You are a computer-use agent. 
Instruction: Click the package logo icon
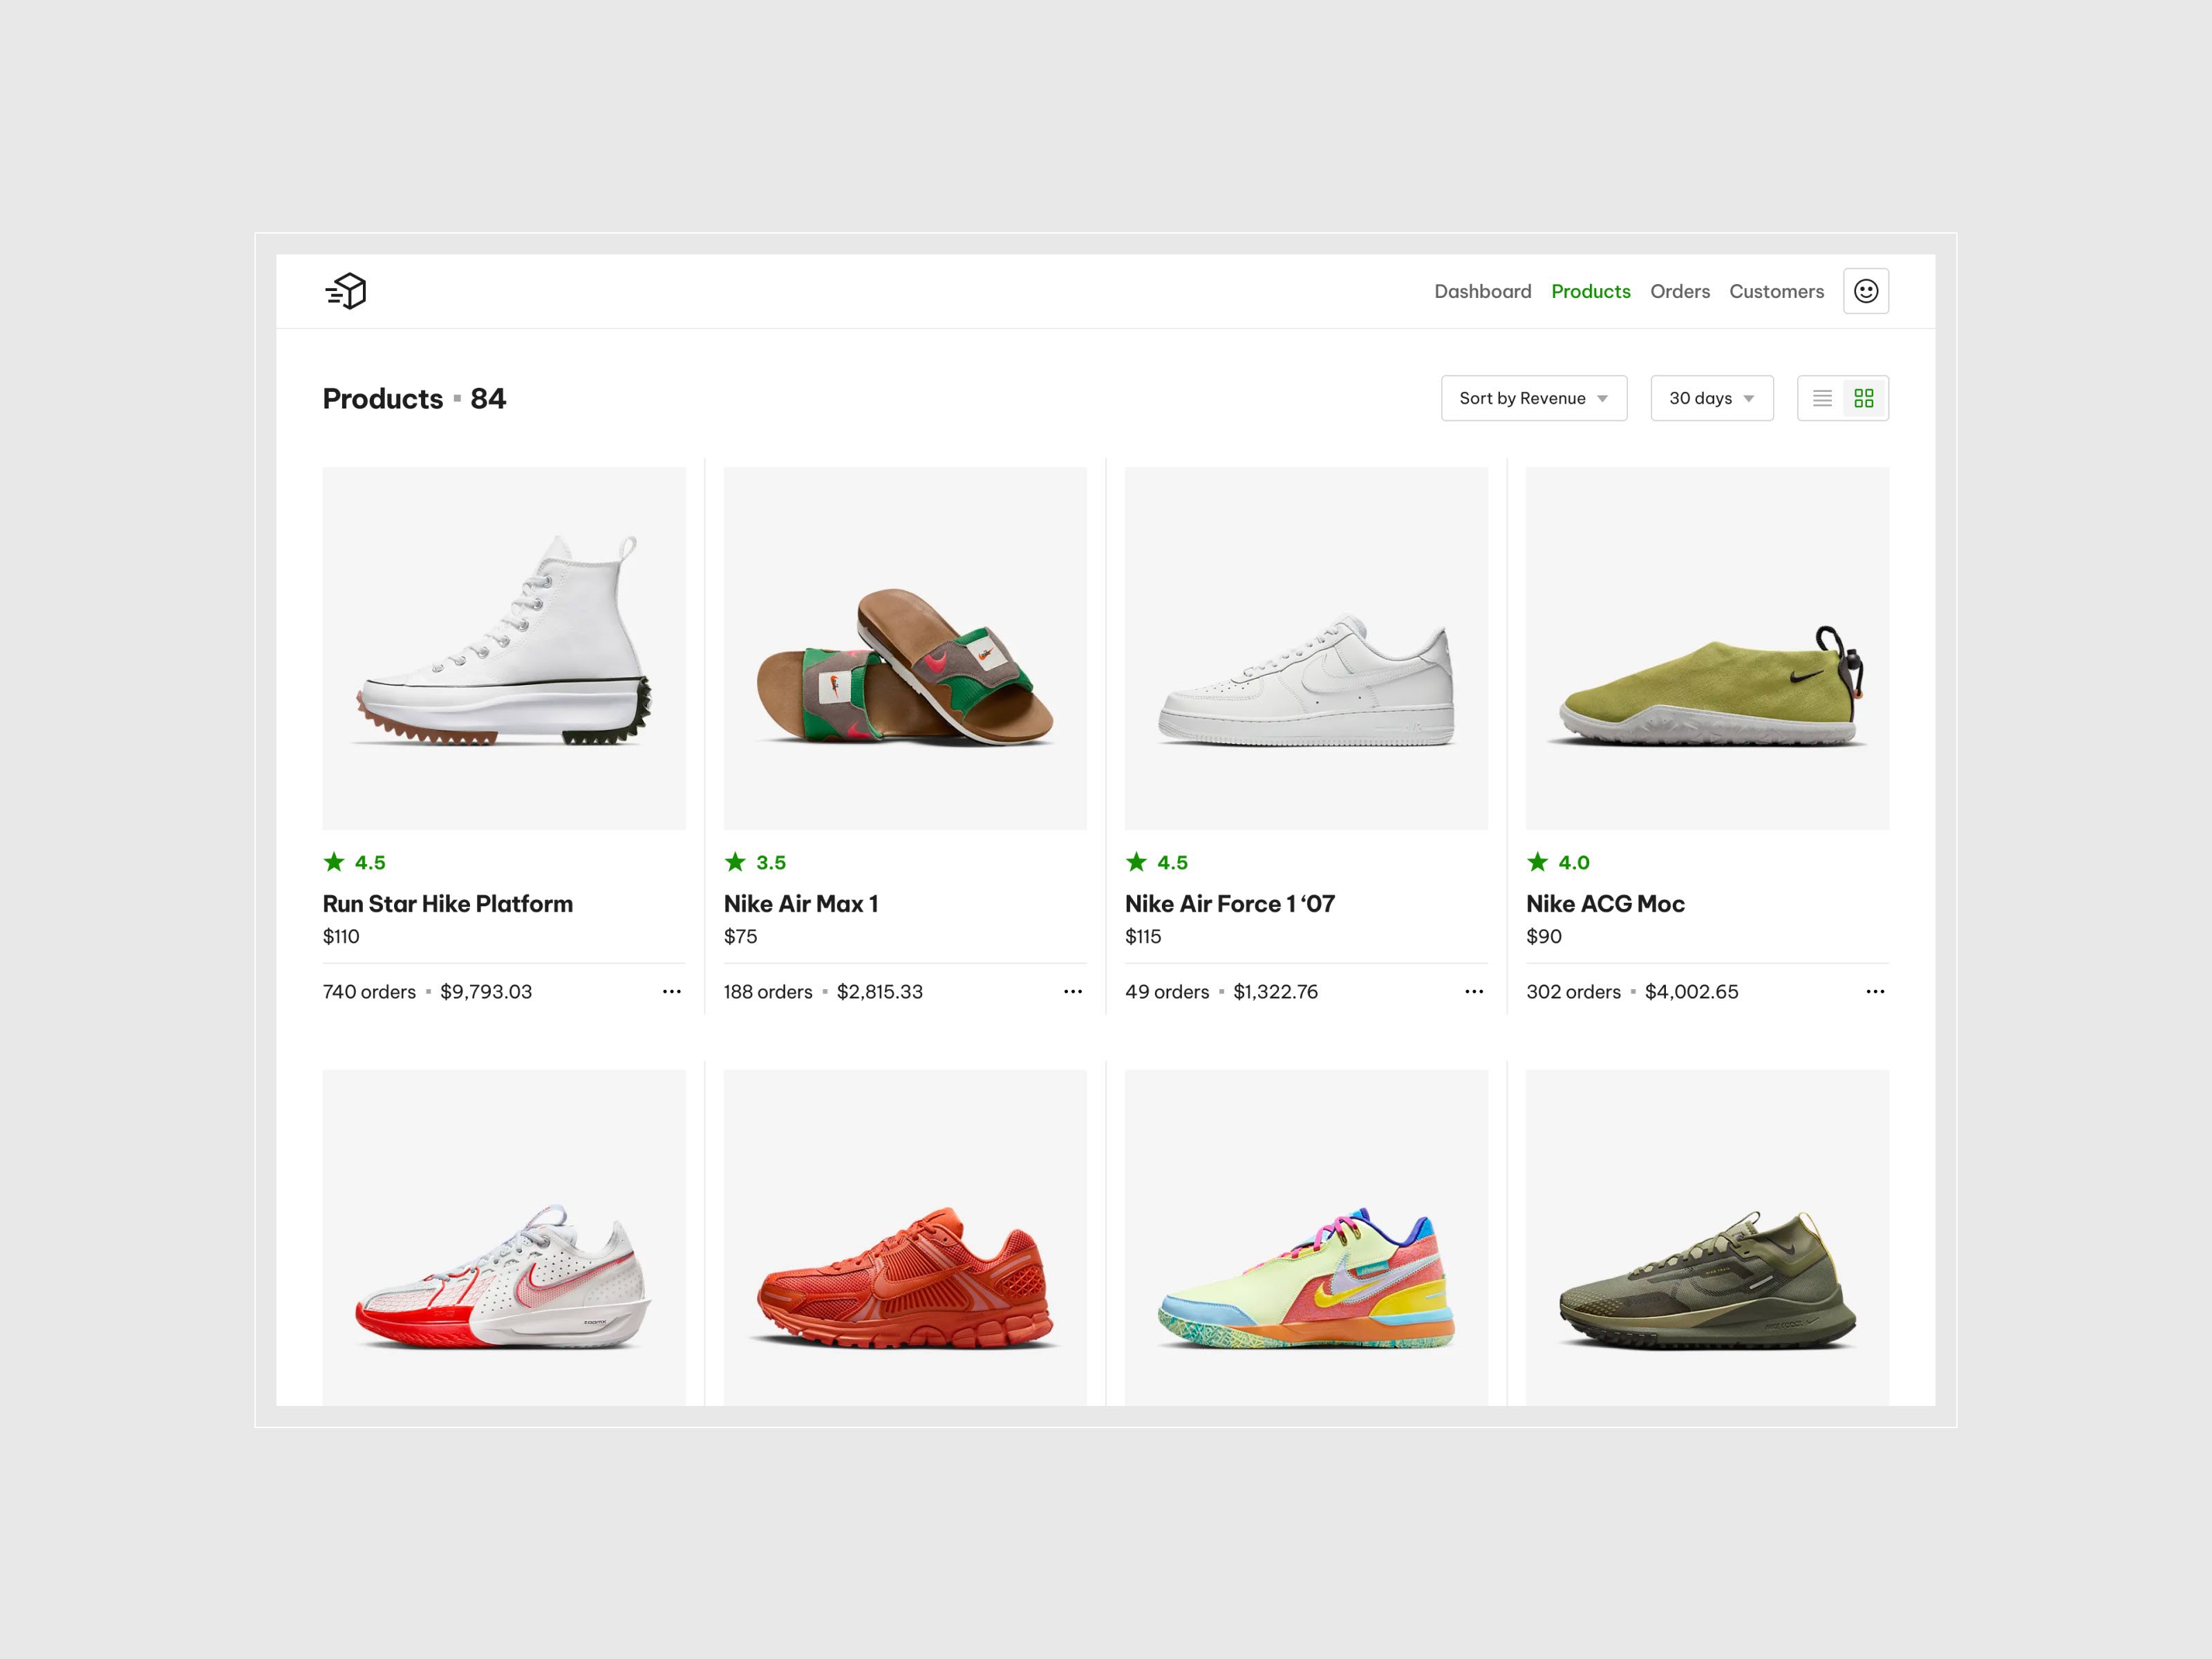tap(346, 291)
